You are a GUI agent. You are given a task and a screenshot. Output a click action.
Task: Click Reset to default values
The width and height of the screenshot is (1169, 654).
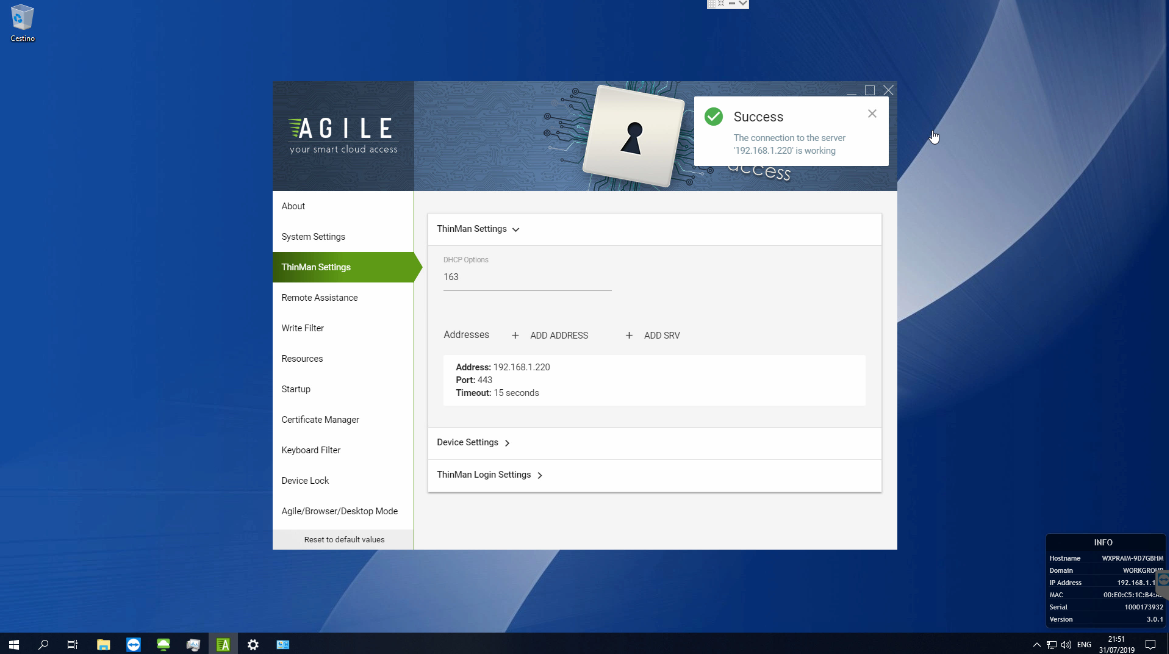click(343, 539)
